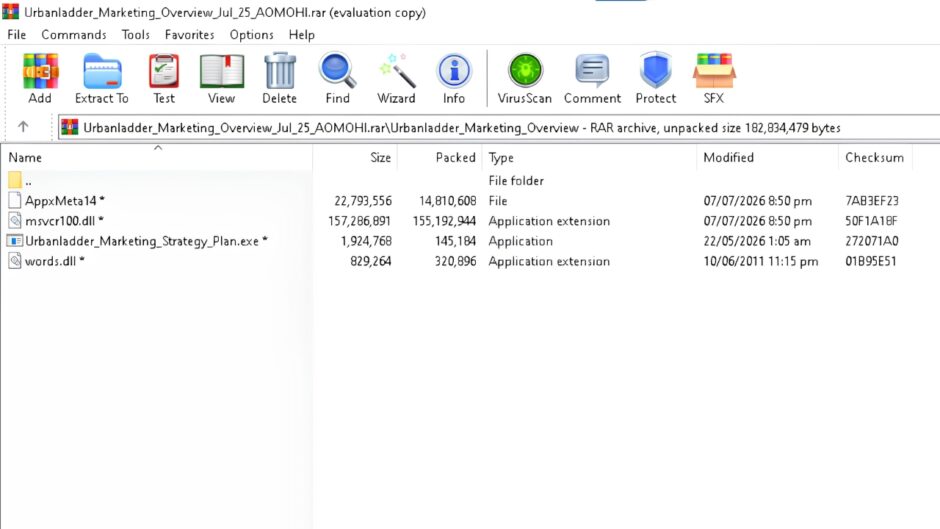Select the parent folder icon row
Image resolution: width=940 pixels, height=529 pixels.
tap(15, 180)
